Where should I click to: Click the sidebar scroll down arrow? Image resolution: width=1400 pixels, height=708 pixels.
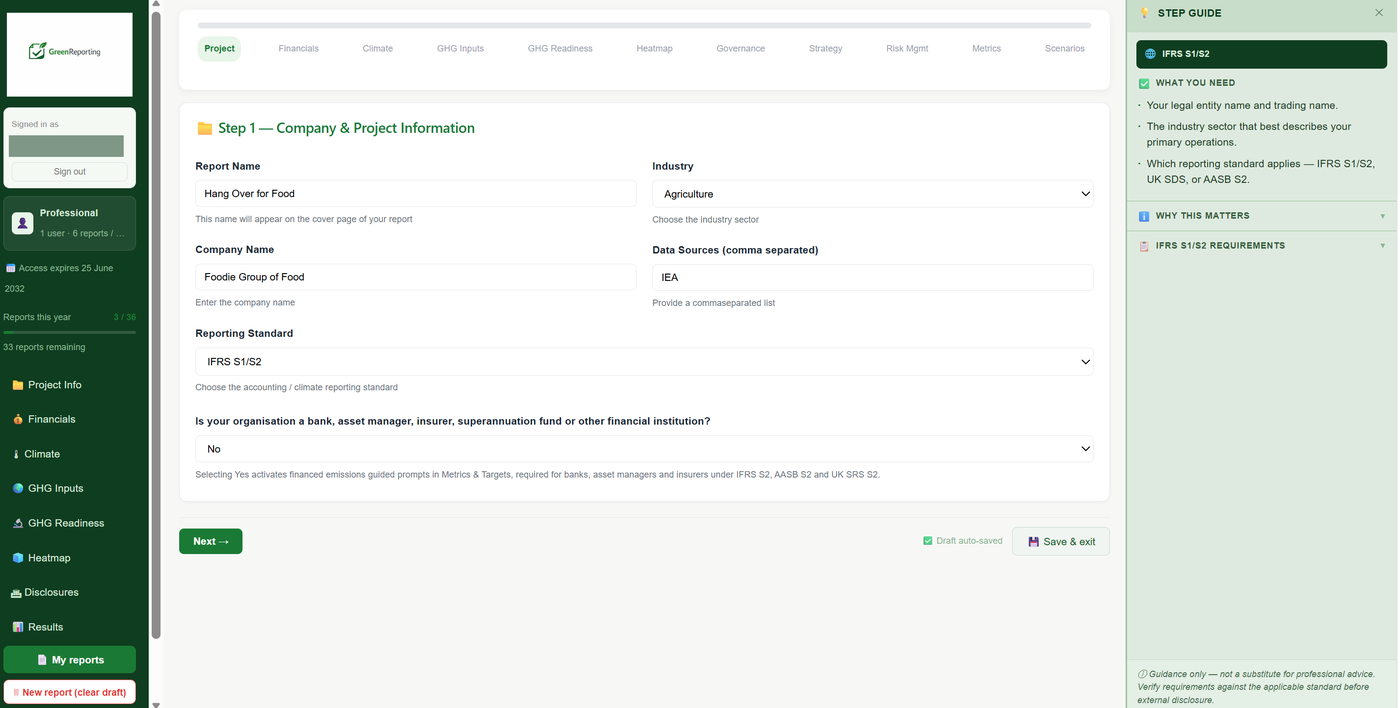[x=155, y=704]
